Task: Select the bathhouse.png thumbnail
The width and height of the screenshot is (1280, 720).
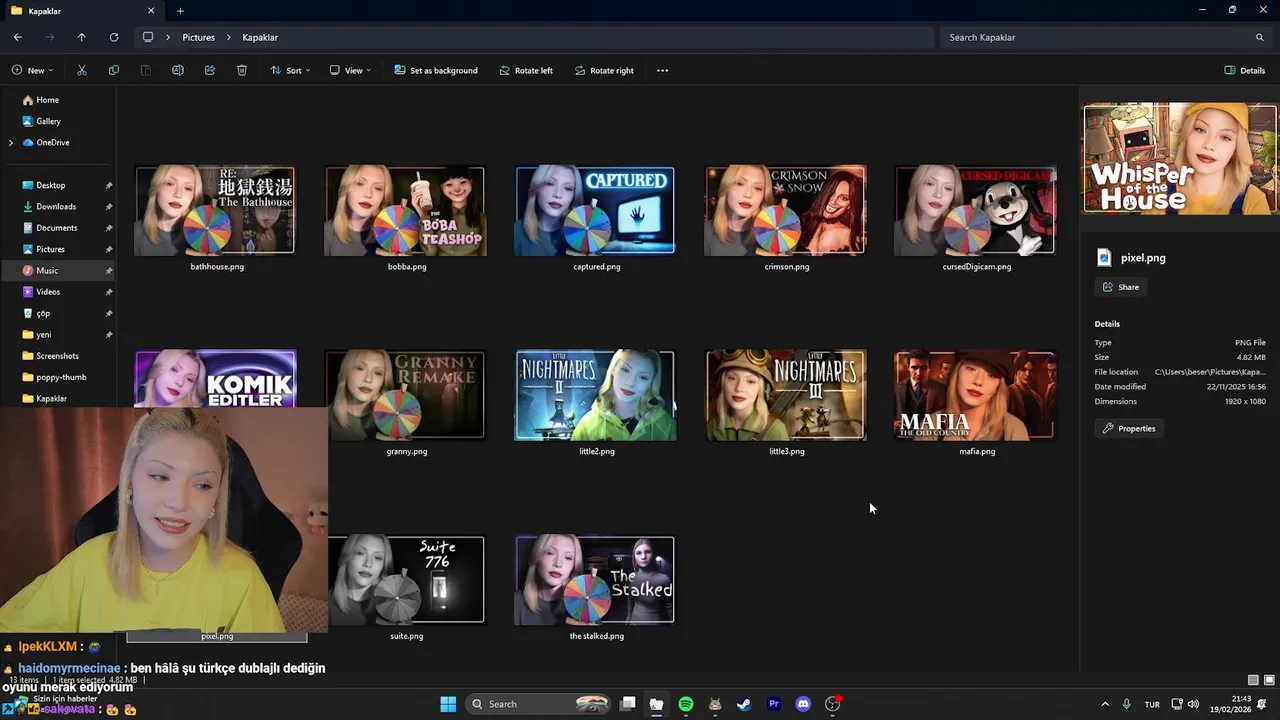Action: point(215,211)
